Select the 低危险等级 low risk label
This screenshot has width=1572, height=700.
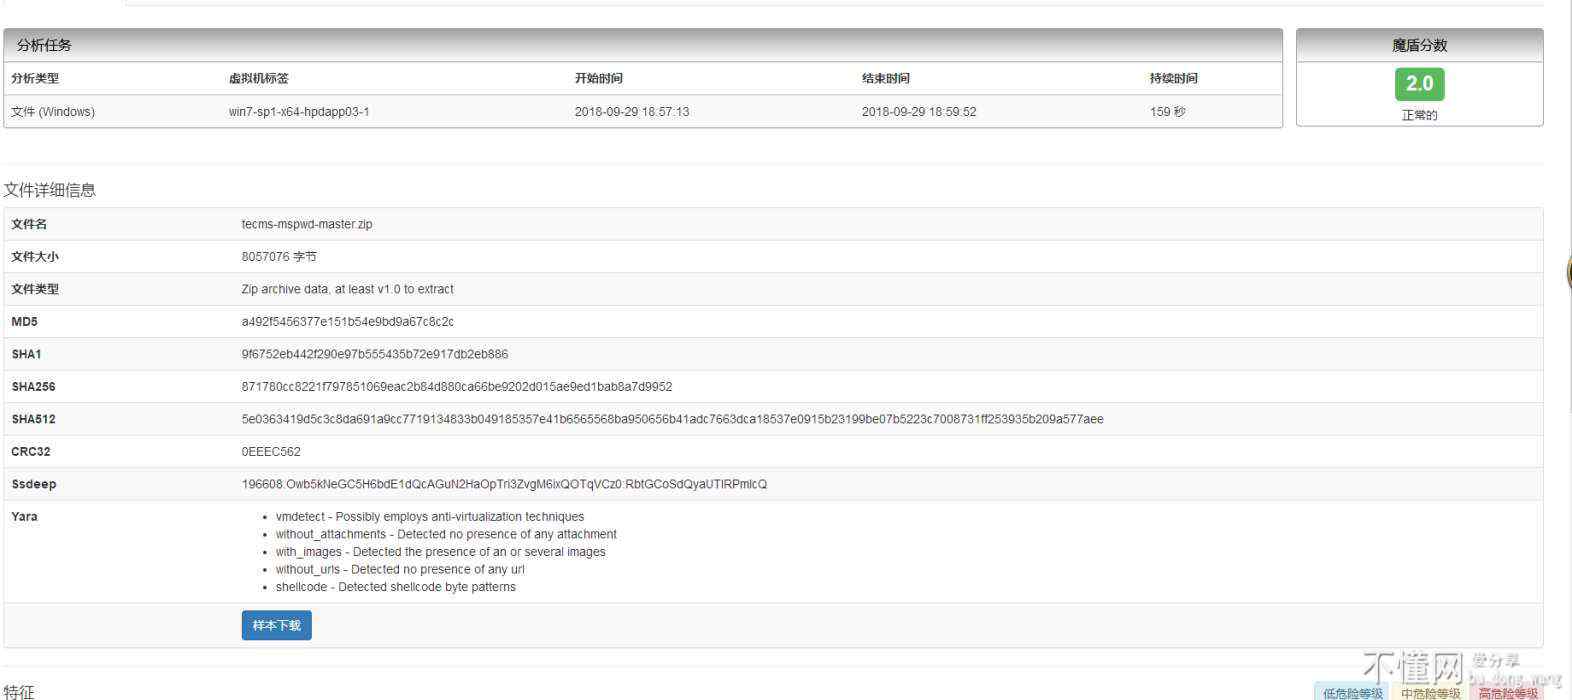(1351, 692)
